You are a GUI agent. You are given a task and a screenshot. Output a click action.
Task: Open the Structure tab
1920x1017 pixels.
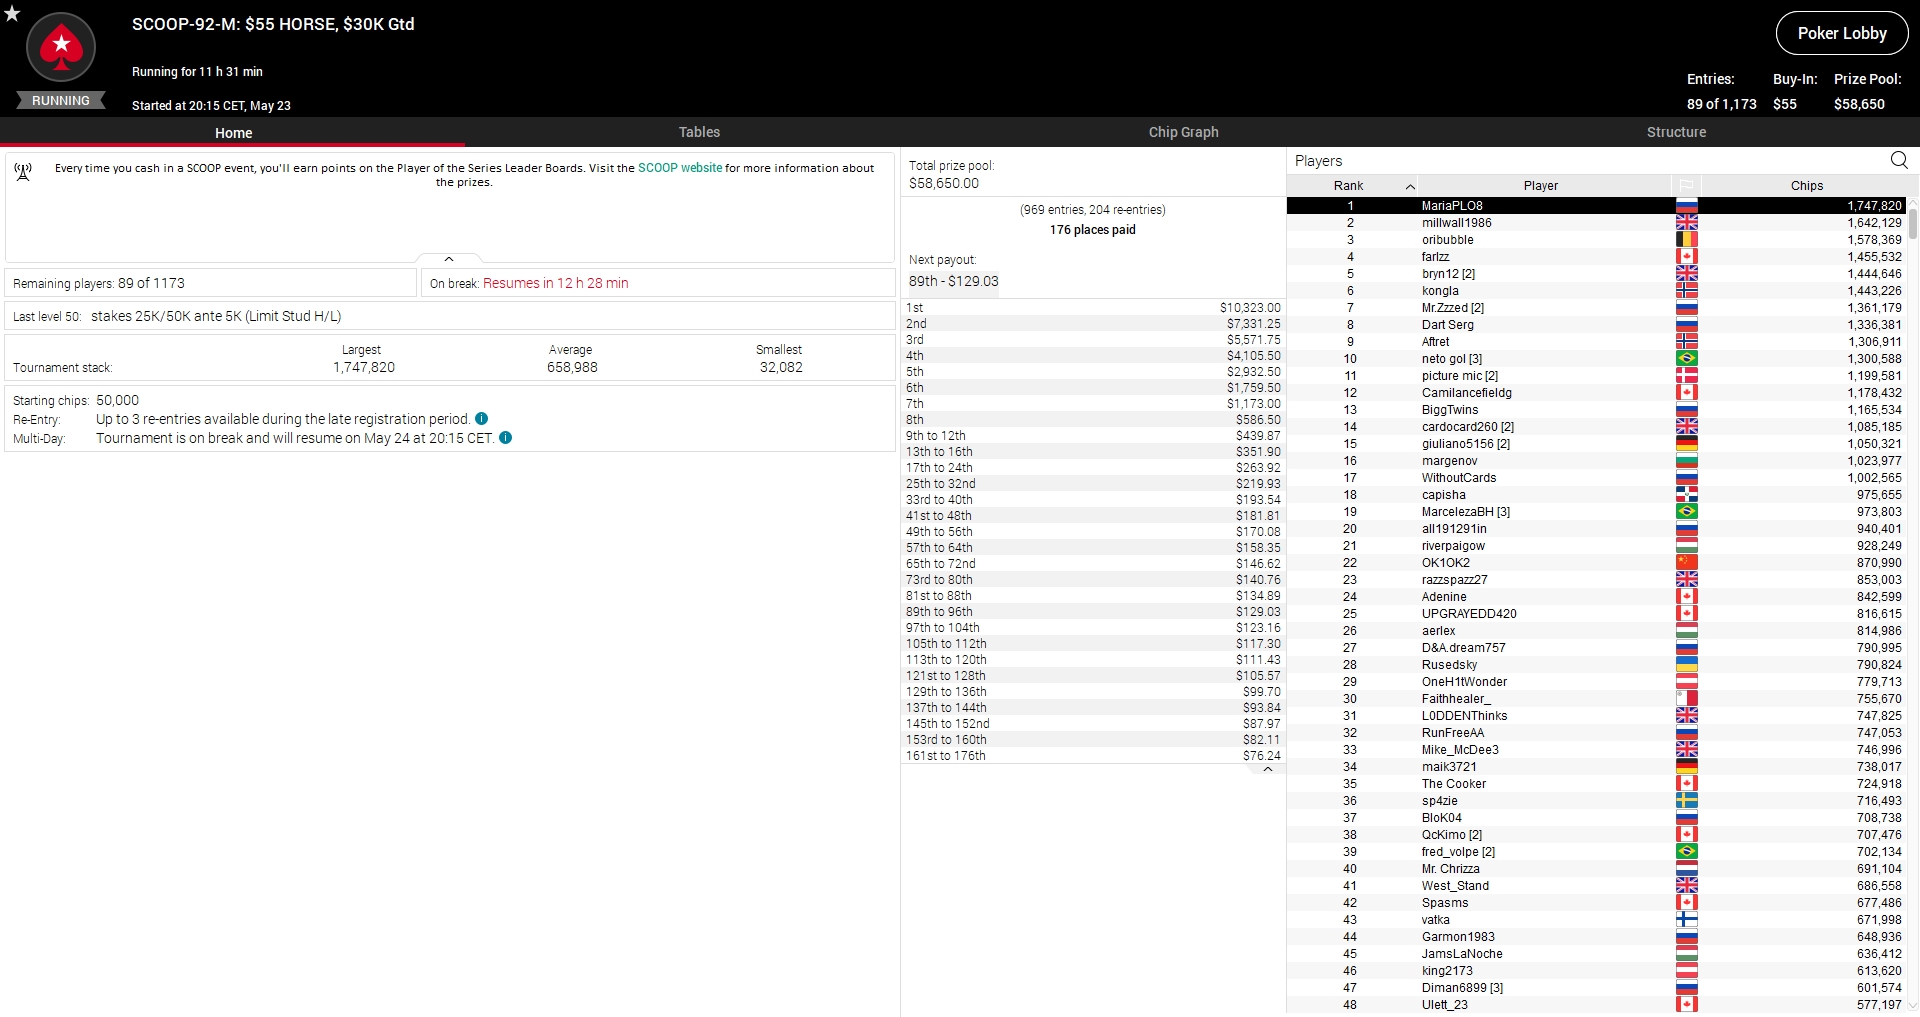pos(1676,132)
